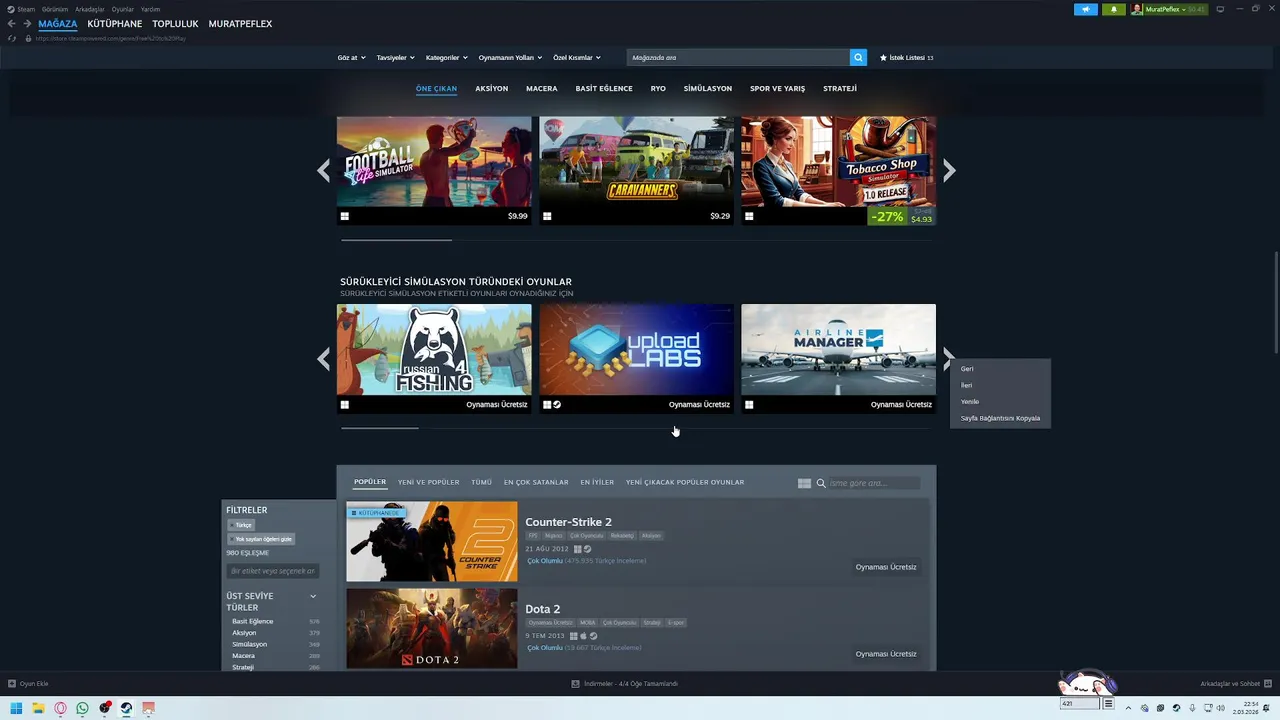The image size is (1280, 720).
Task: Click the Oyun Ekle button
Action: pyautogui.click(x=28, y=684)
